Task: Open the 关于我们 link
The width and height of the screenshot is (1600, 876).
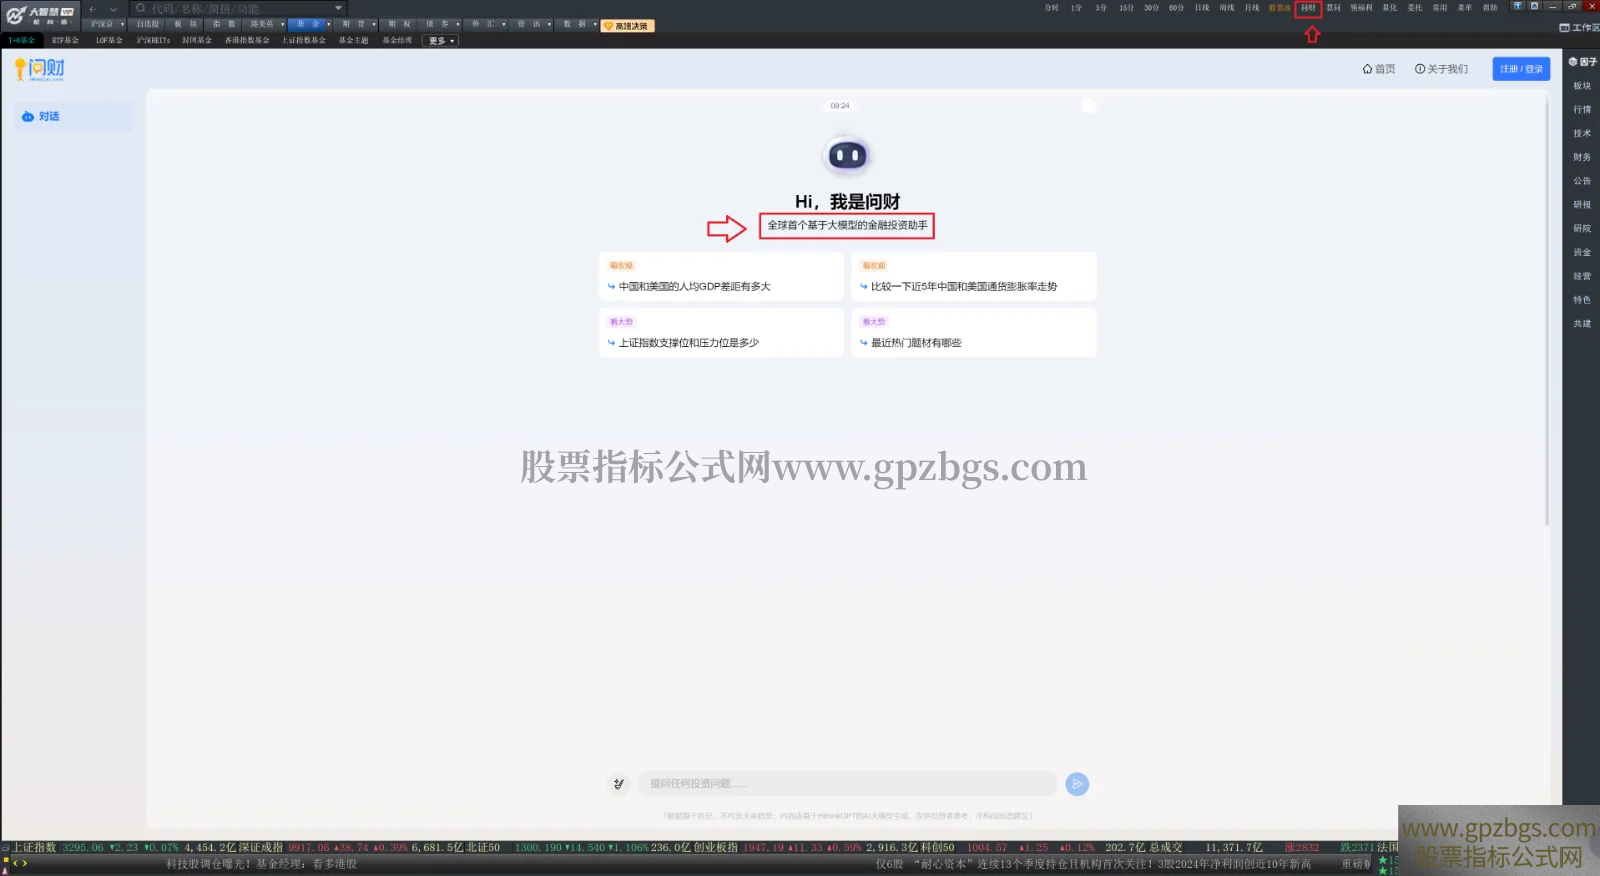Action: (1442, 69)
